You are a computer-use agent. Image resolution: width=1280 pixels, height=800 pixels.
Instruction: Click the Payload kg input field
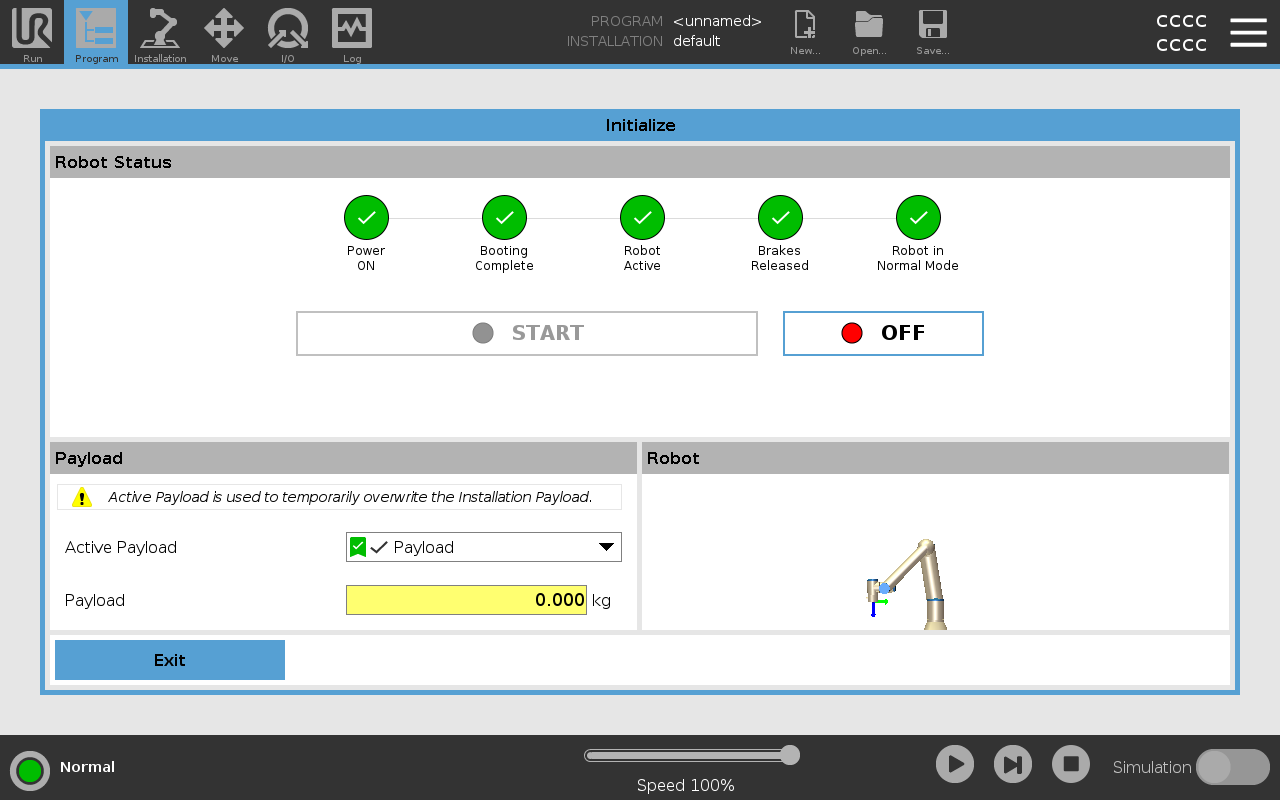(x=466, y=600)
